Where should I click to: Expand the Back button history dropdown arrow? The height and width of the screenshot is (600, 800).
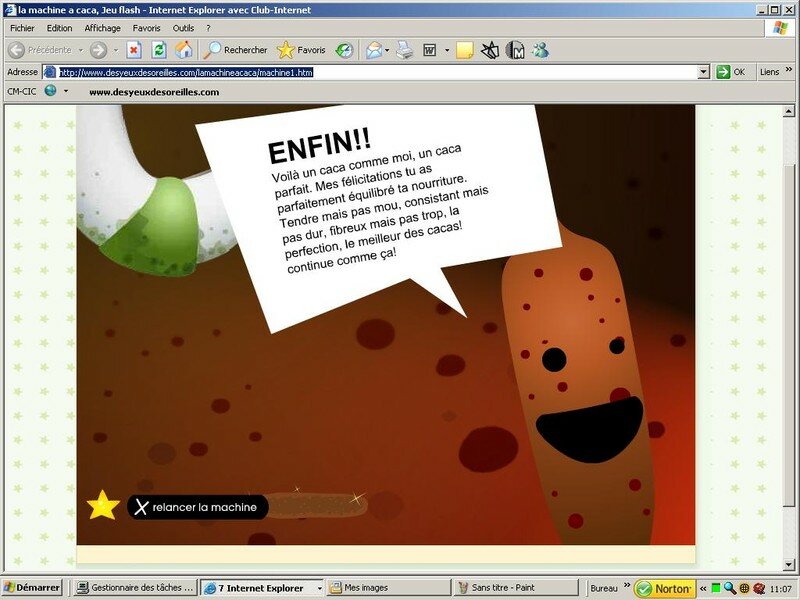pyautogui.click(x=81, y=50)
